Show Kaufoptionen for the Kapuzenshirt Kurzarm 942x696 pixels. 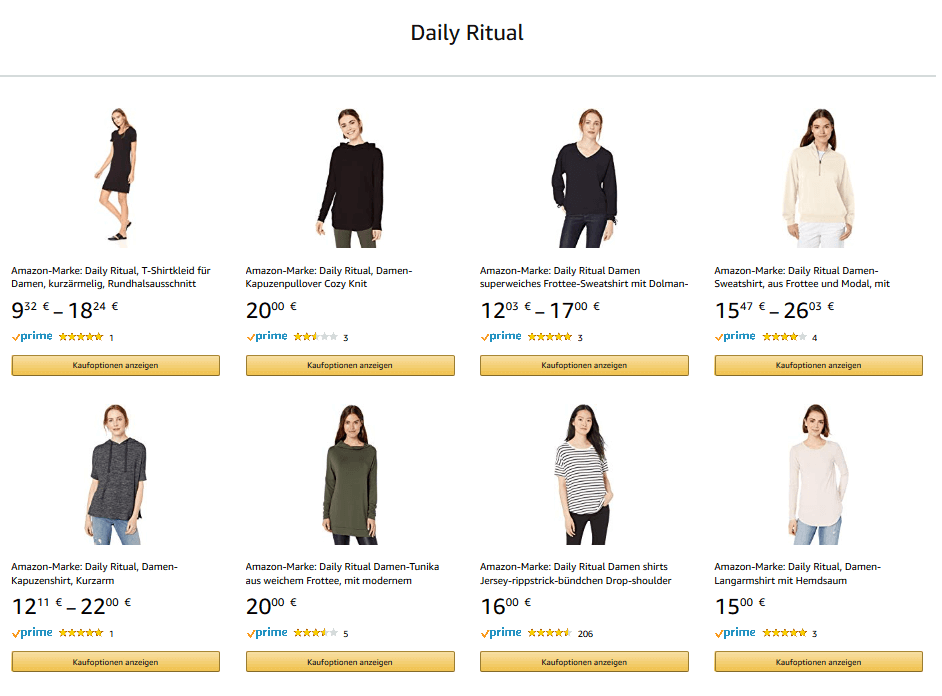[116, 662]
